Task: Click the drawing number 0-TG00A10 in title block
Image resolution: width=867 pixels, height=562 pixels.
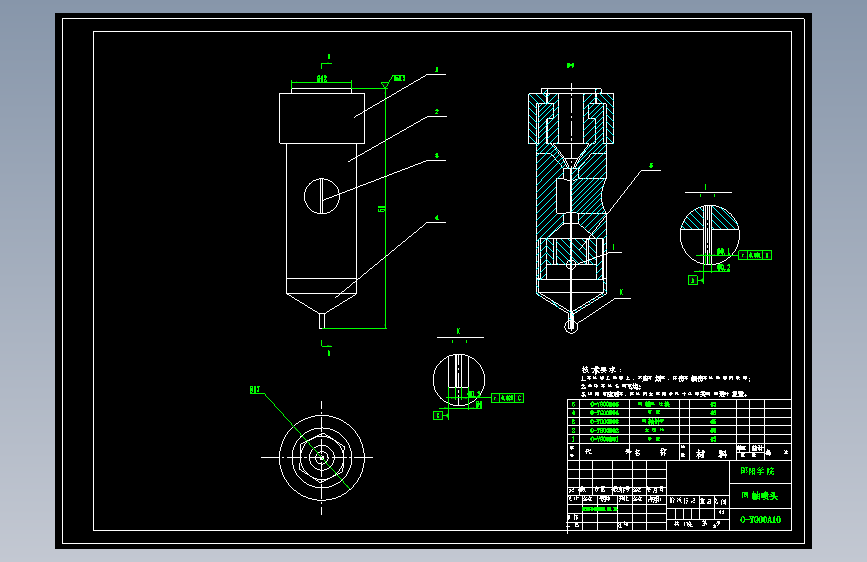Action: (x=760, y=519)
